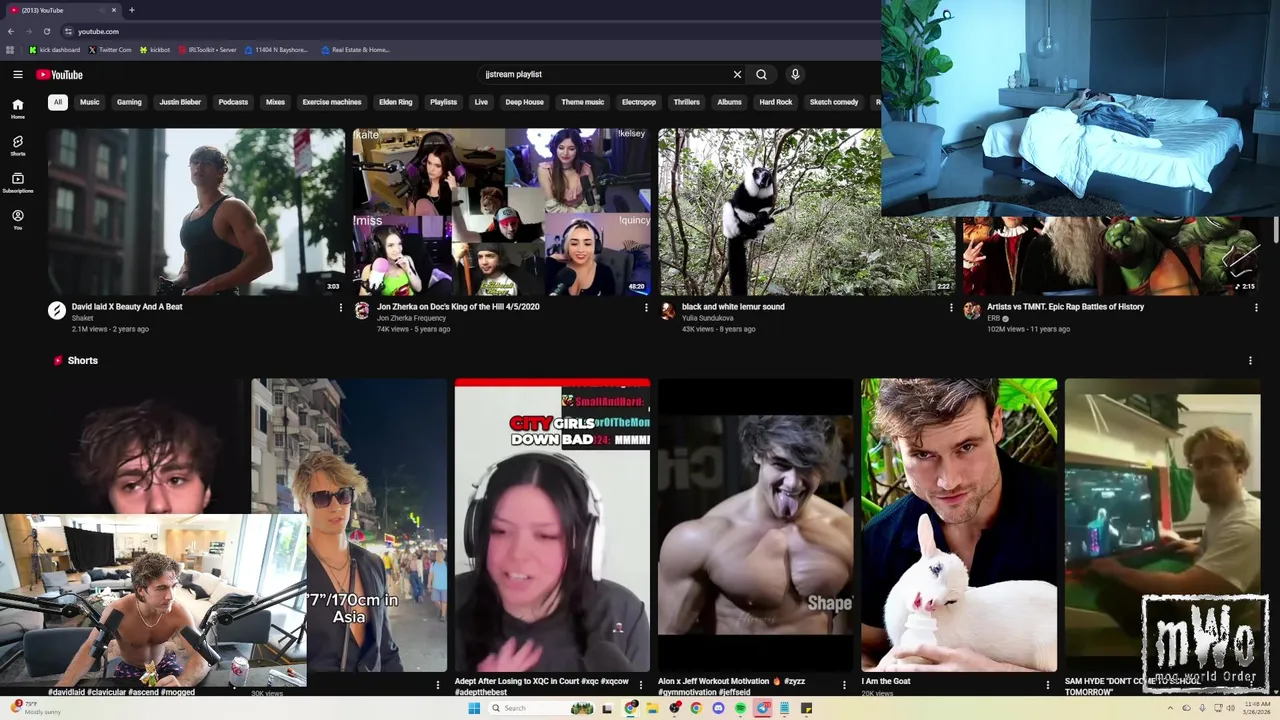
Task: Select the All filter chip
Action: [58, 102]
